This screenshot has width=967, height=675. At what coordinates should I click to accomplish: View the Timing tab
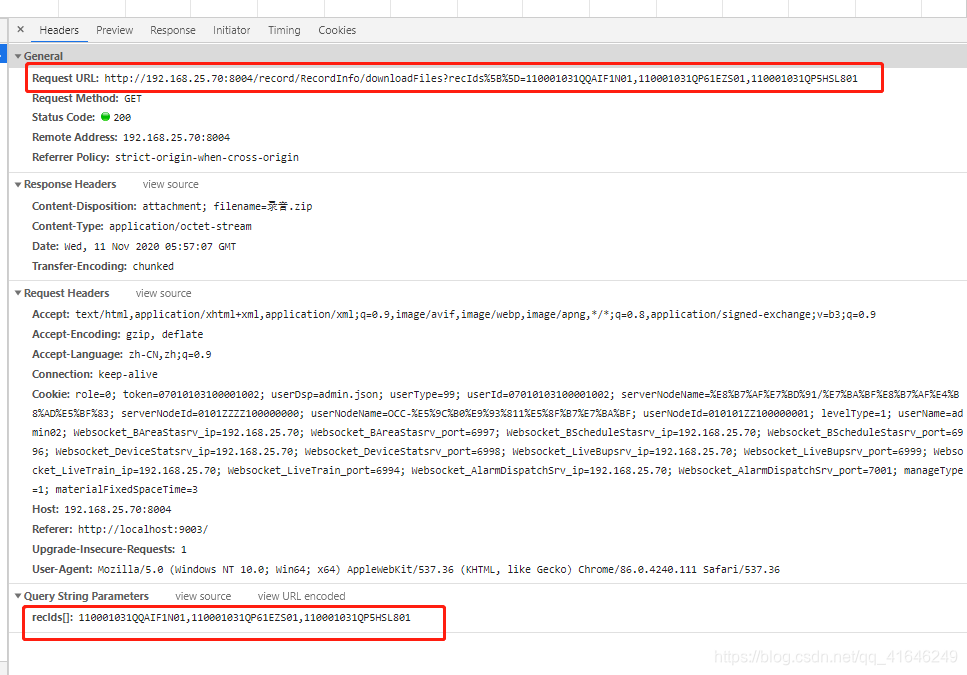tap(284, 30)
